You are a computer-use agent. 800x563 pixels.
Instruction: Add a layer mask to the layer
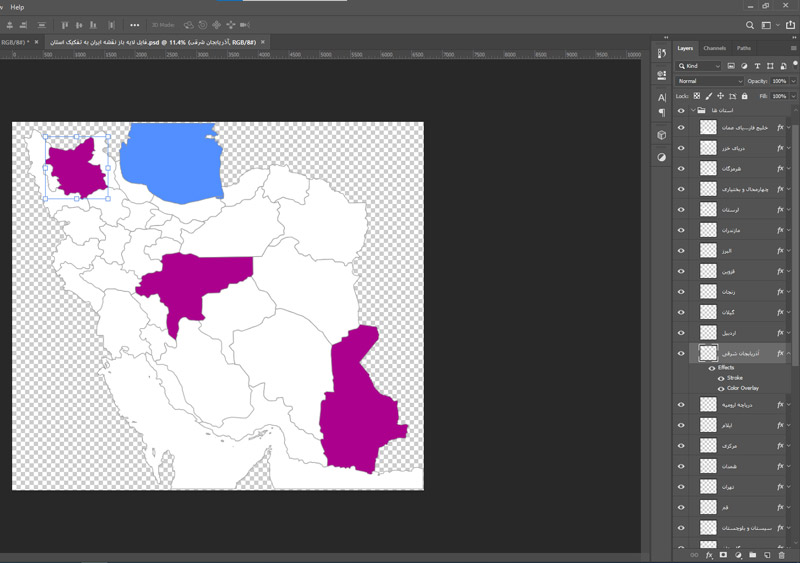723,555
